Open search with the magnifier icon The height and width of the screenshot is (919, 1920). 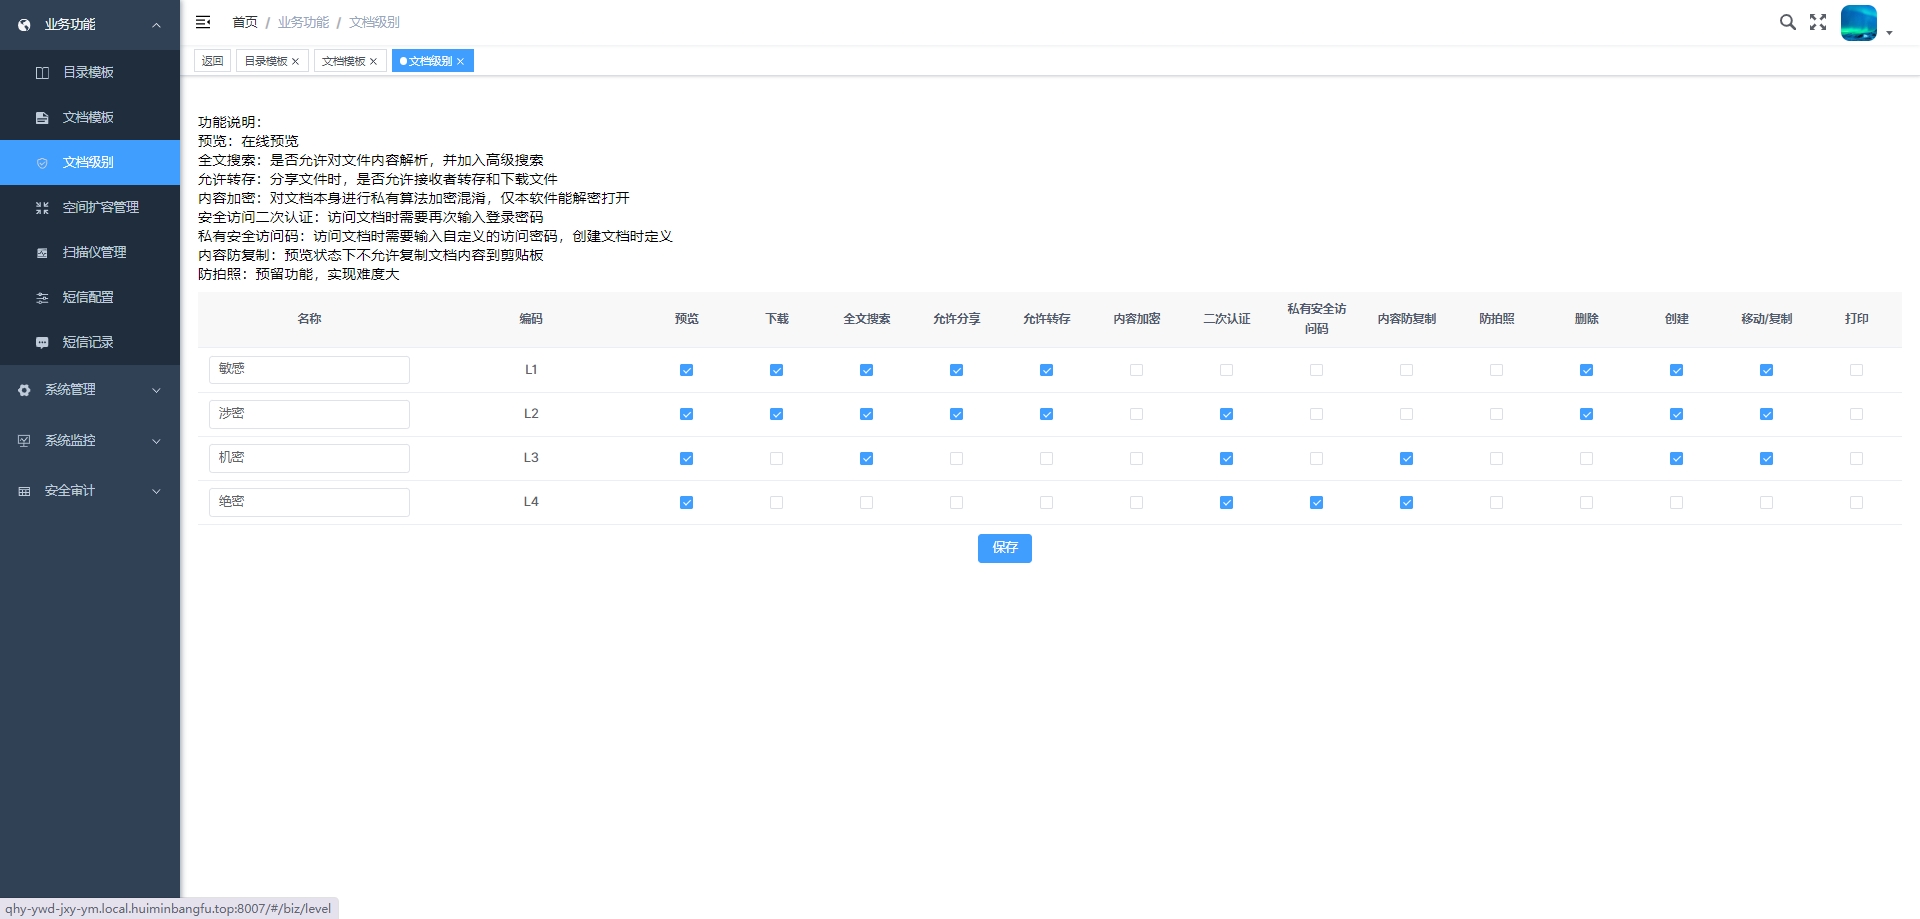pyautogui.click(x=1788, y=22)
